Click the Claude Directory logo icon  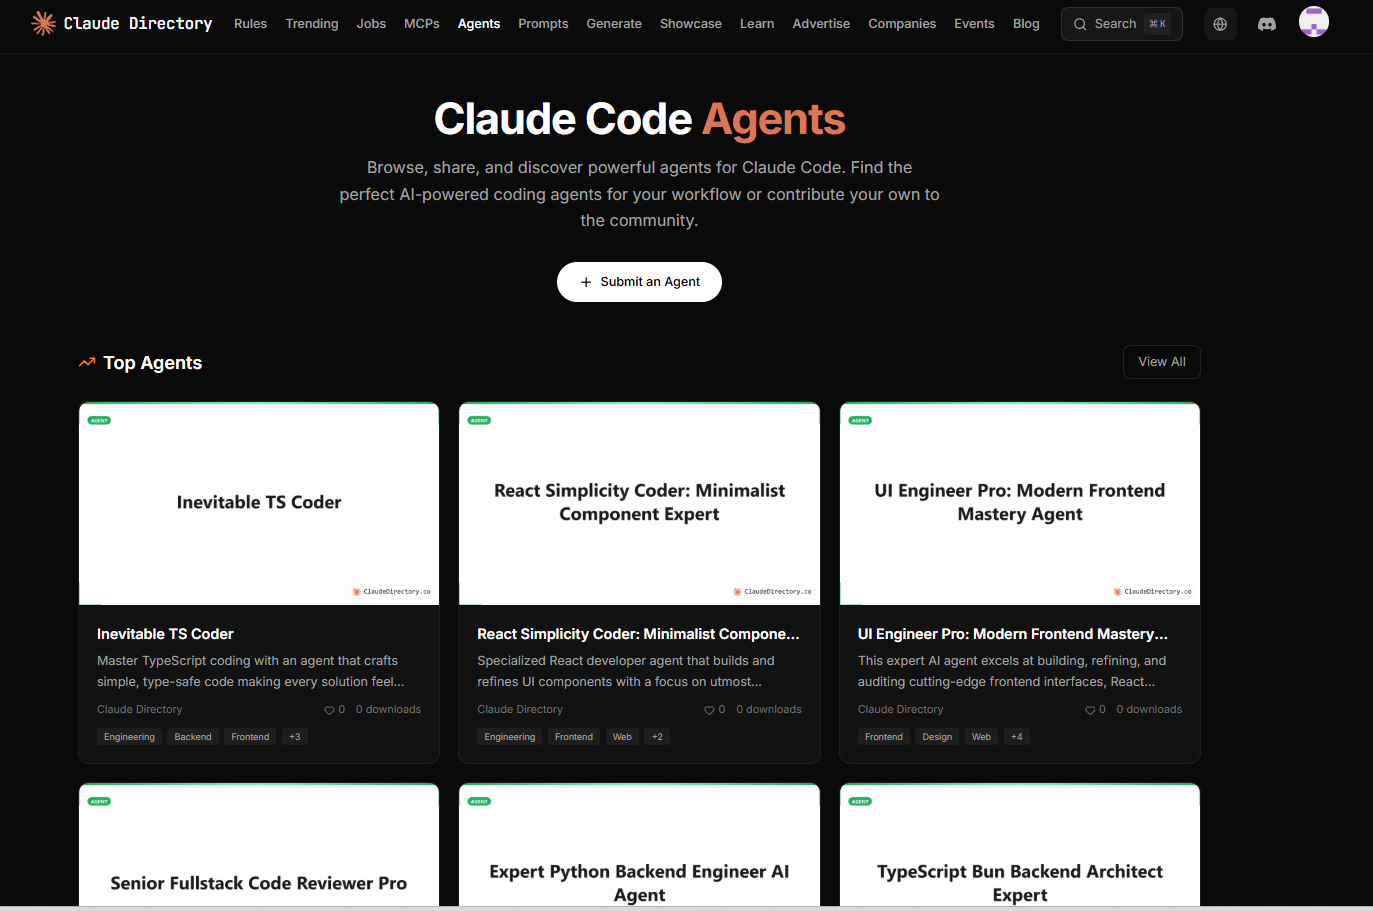coord(42,22)
